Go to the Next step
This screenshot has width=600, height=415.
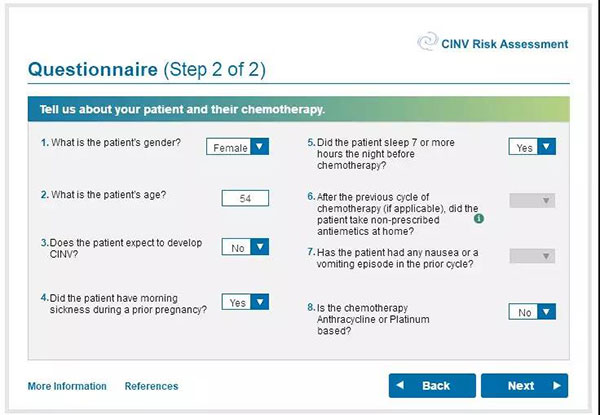pos(524,386)
